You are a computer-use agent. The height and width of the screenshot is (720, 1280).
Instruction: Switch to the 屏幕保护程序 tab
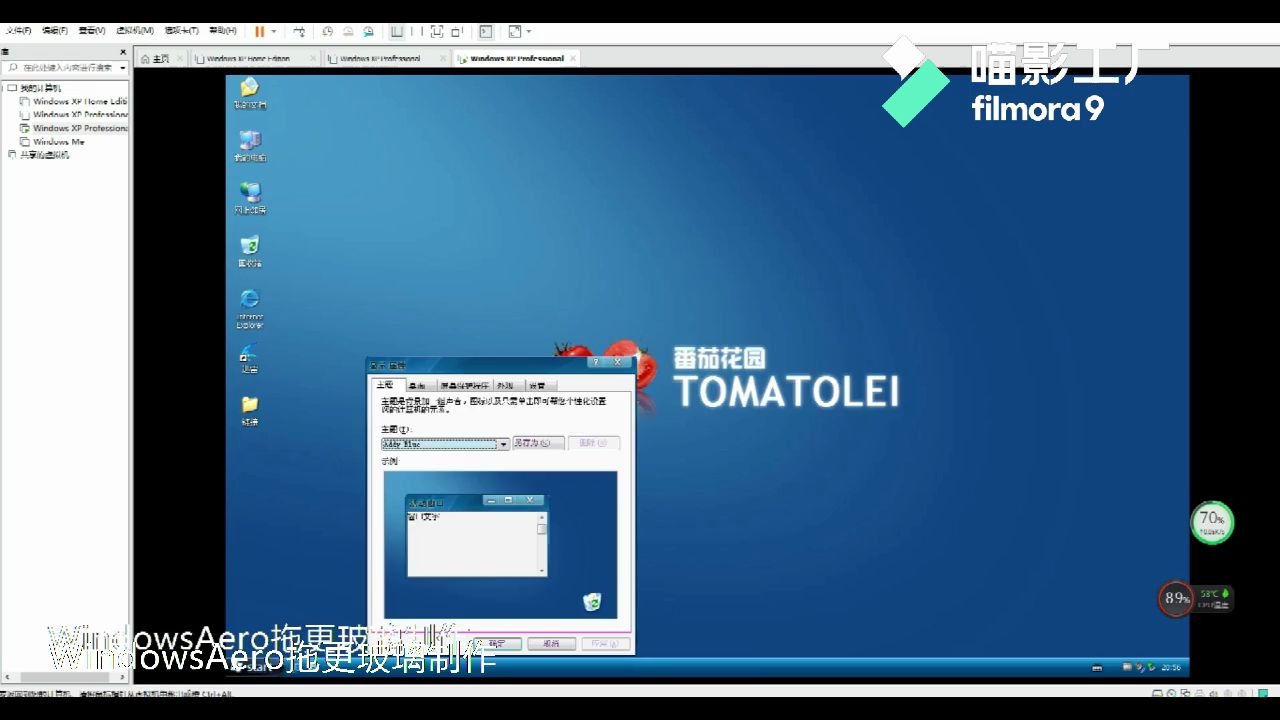click(465, 385)
